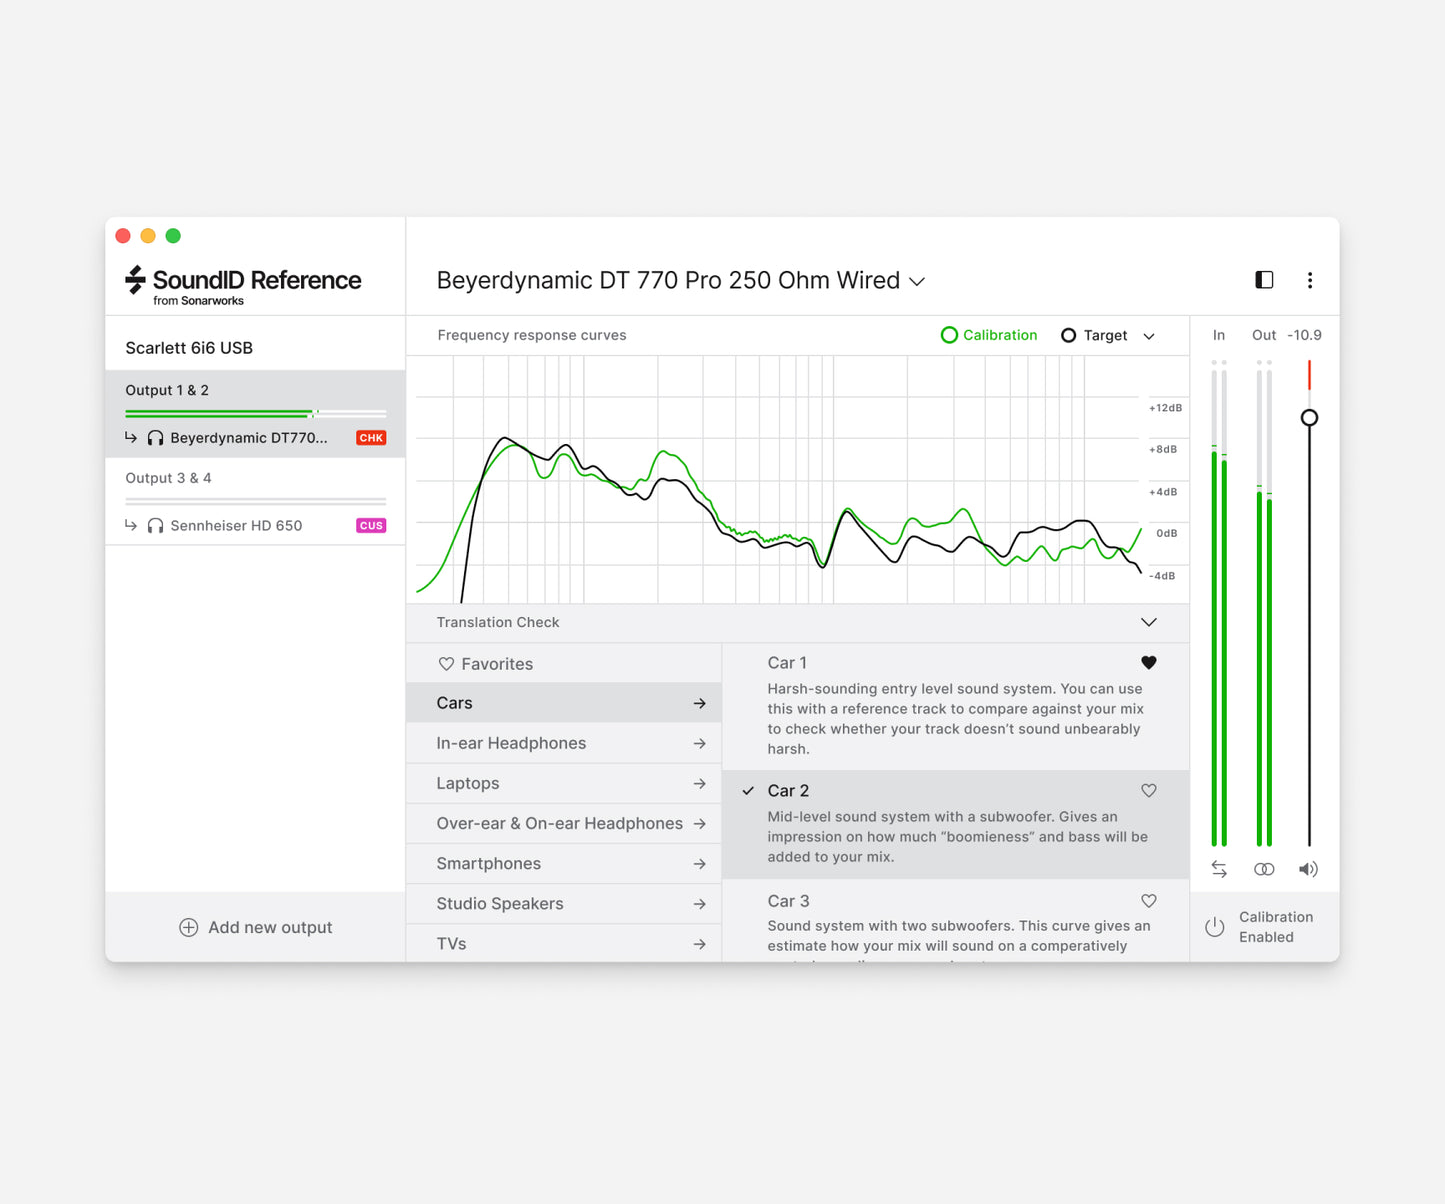1445x1204 pixels.
Task: Toggle the Calibration Enabled power button
Action: coord(1214,927)
